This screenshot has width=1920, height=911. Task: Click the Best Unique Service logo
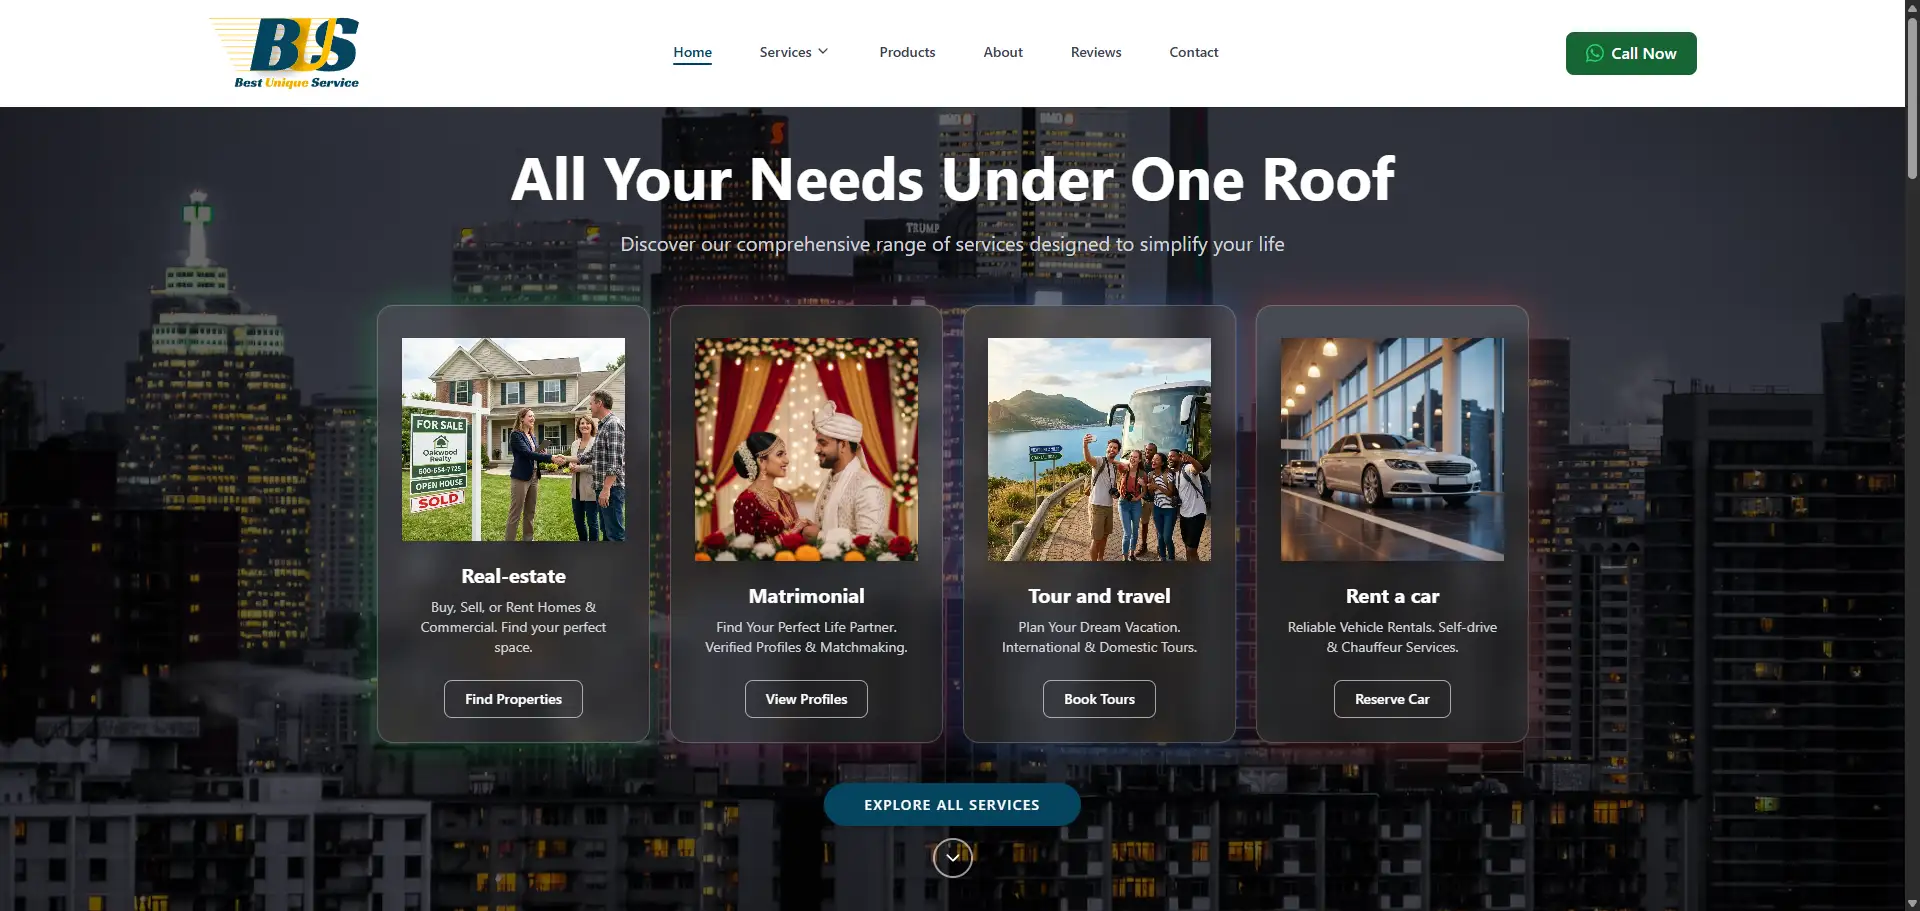(x=285, y=53)
